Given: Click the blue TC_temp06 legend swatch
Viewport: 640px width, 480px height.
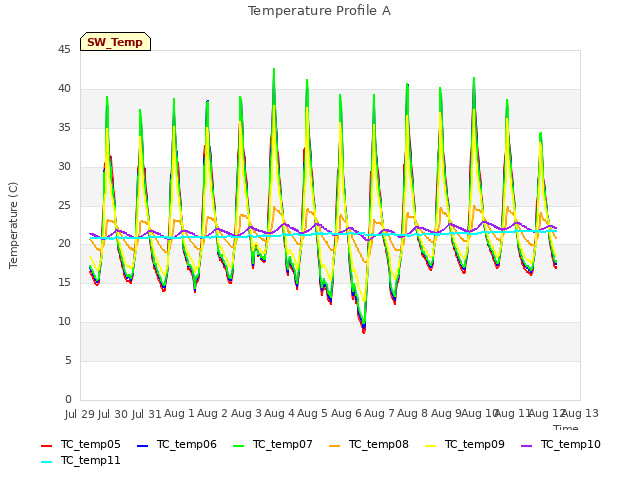Looking at the screenshot, I should [142, 446].
